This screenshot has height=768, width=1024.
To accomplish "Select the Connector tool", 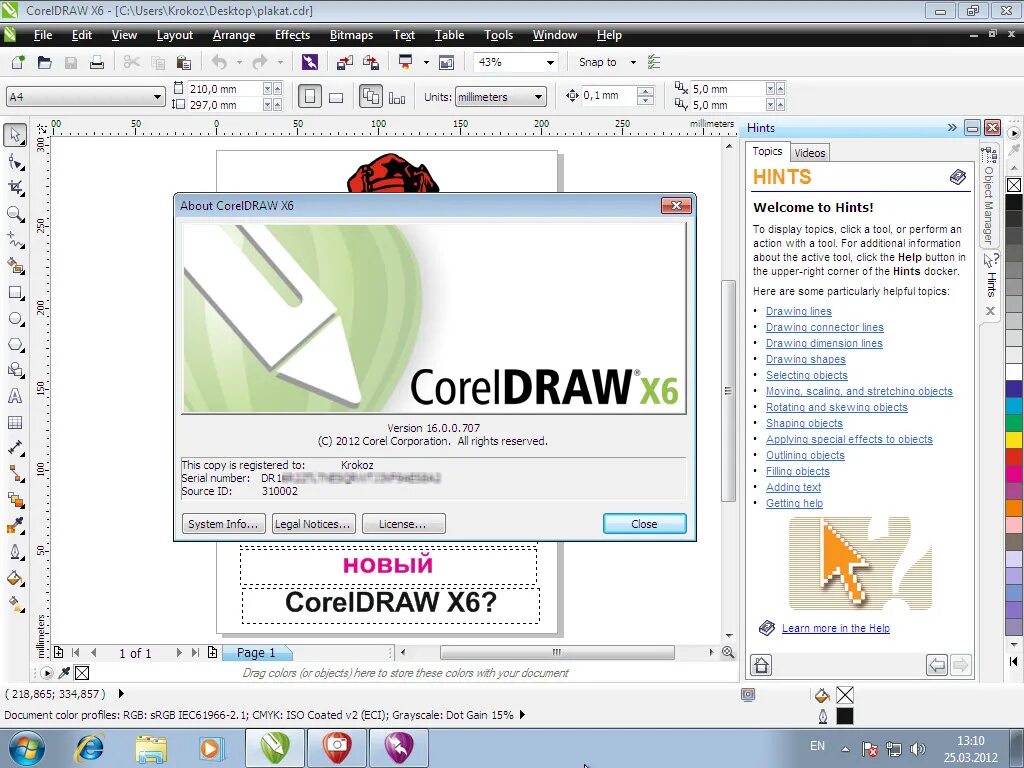I will click(x=15, y=474).
